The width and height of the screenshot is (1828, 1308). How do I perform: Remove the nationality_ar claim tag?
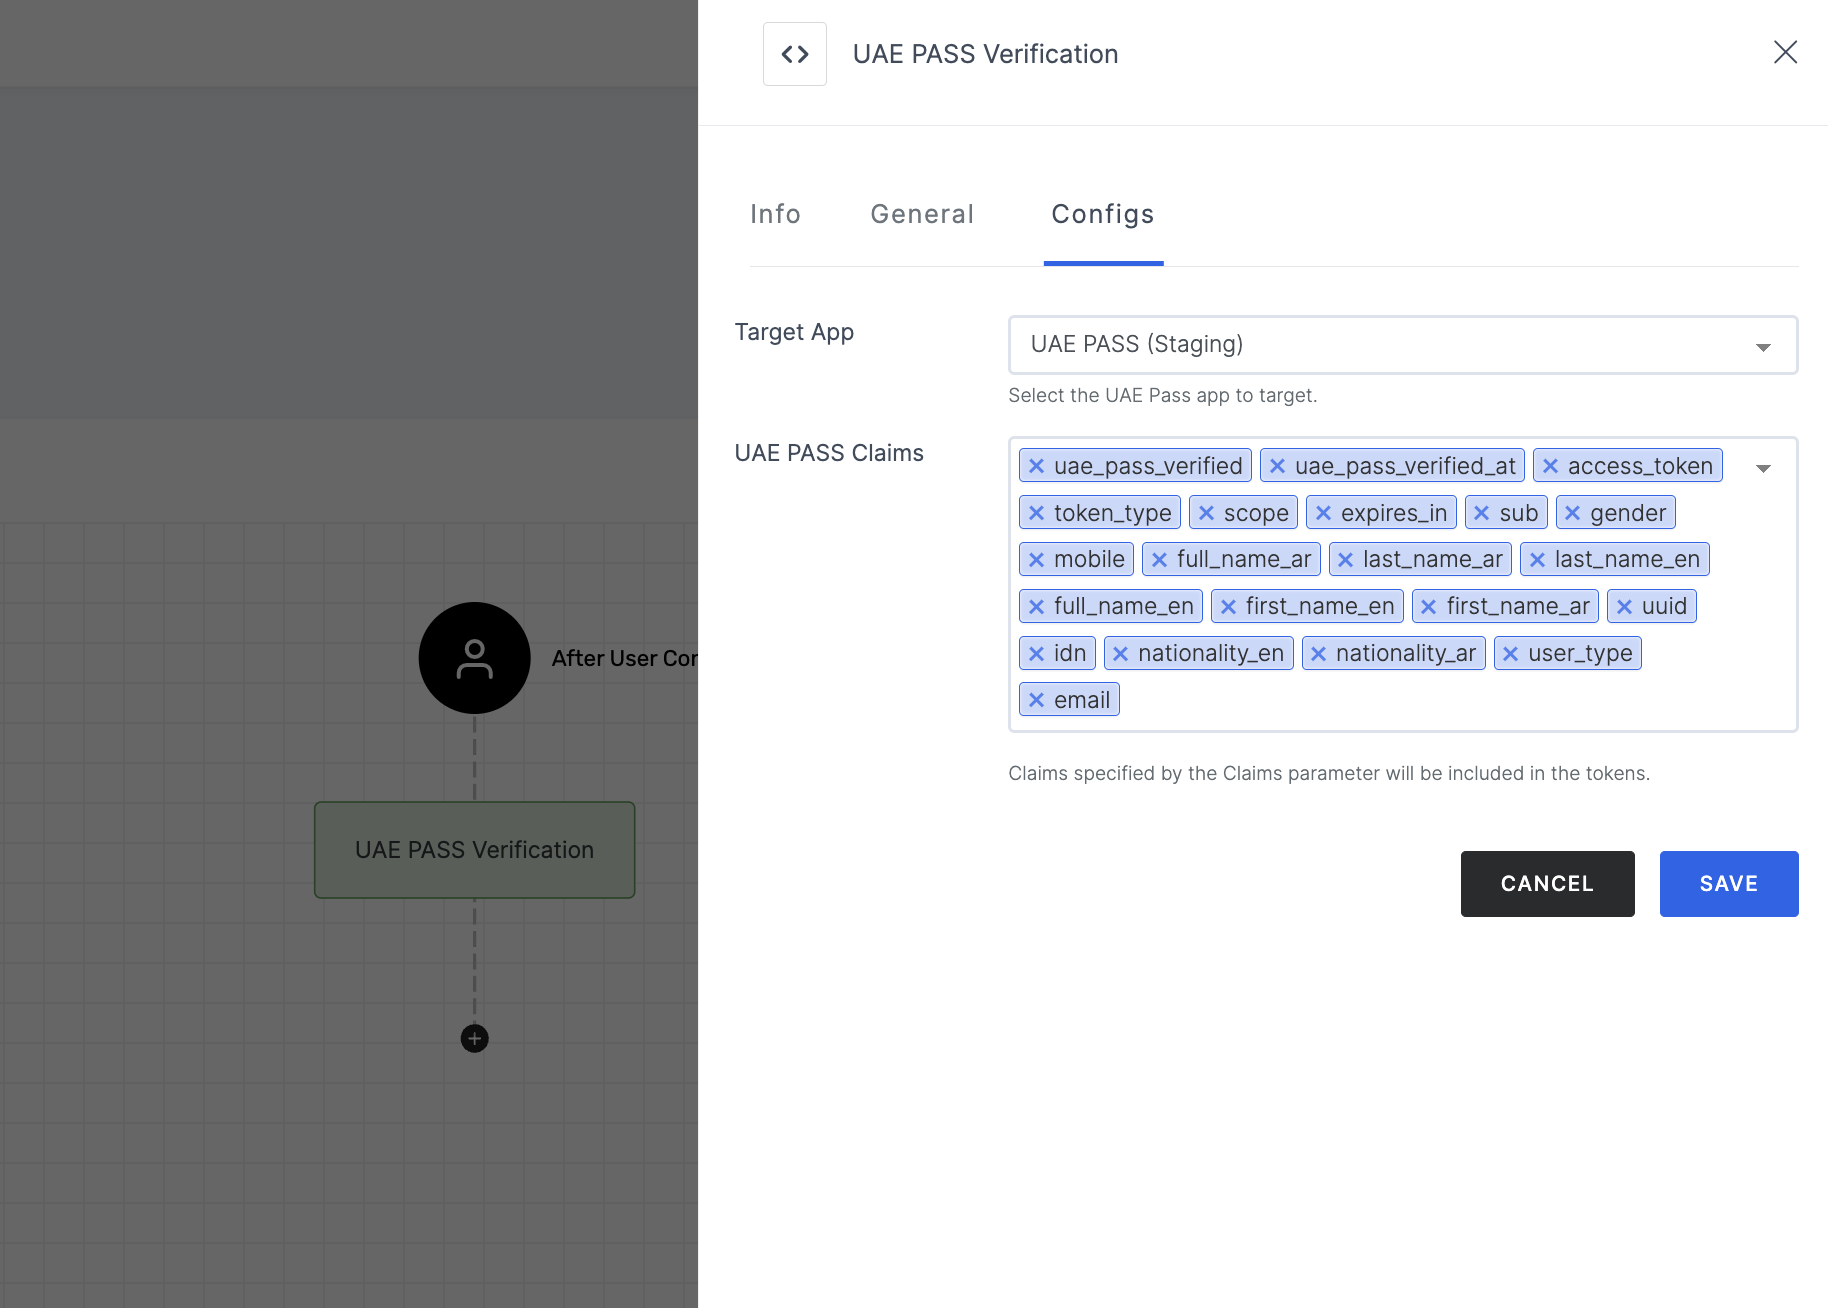(1319, 654)
